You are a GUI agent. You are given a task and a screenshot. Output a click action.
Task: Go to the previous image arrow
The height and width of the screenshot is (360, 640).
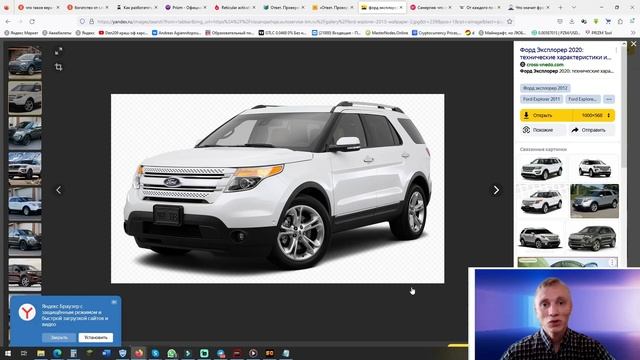(59, 190)
